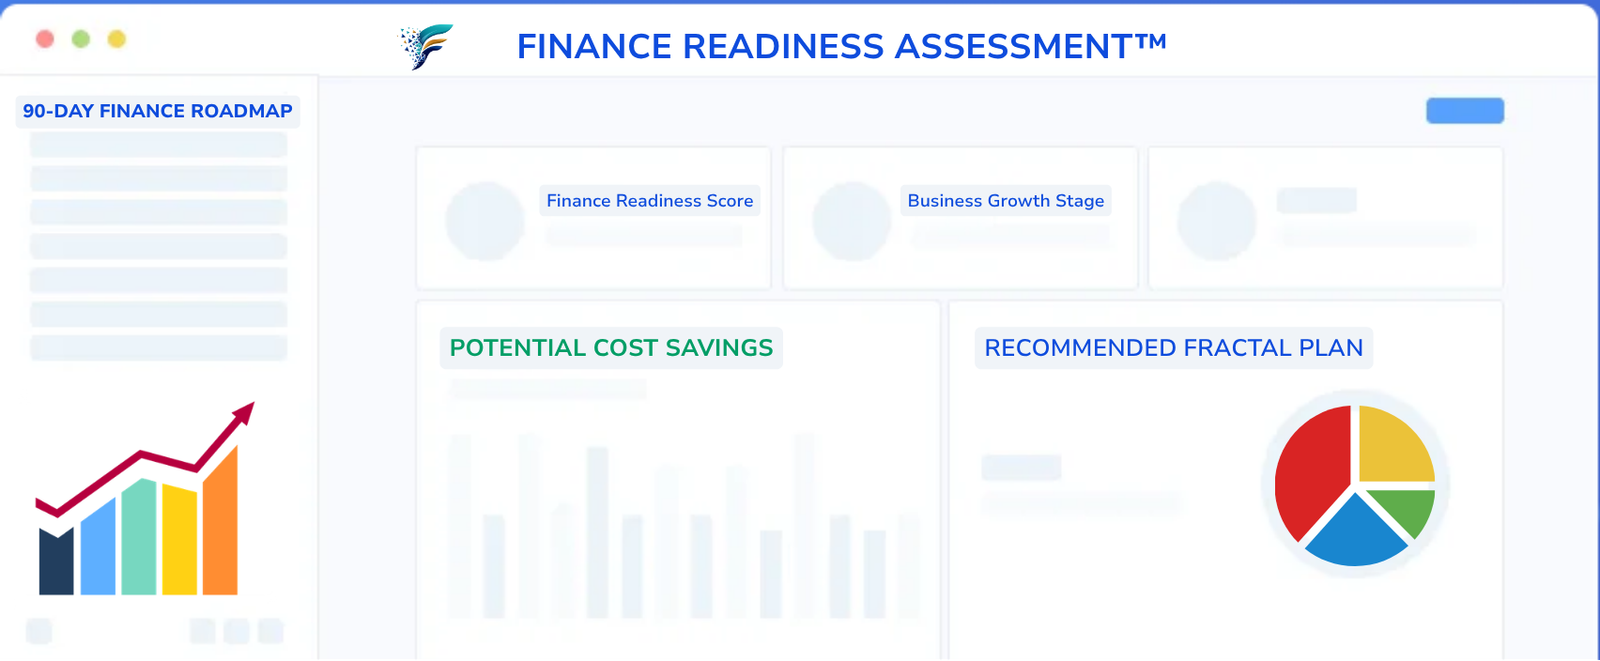1600x661 pixels.
Task: Click the blue button at top right
Action: 1465,111
